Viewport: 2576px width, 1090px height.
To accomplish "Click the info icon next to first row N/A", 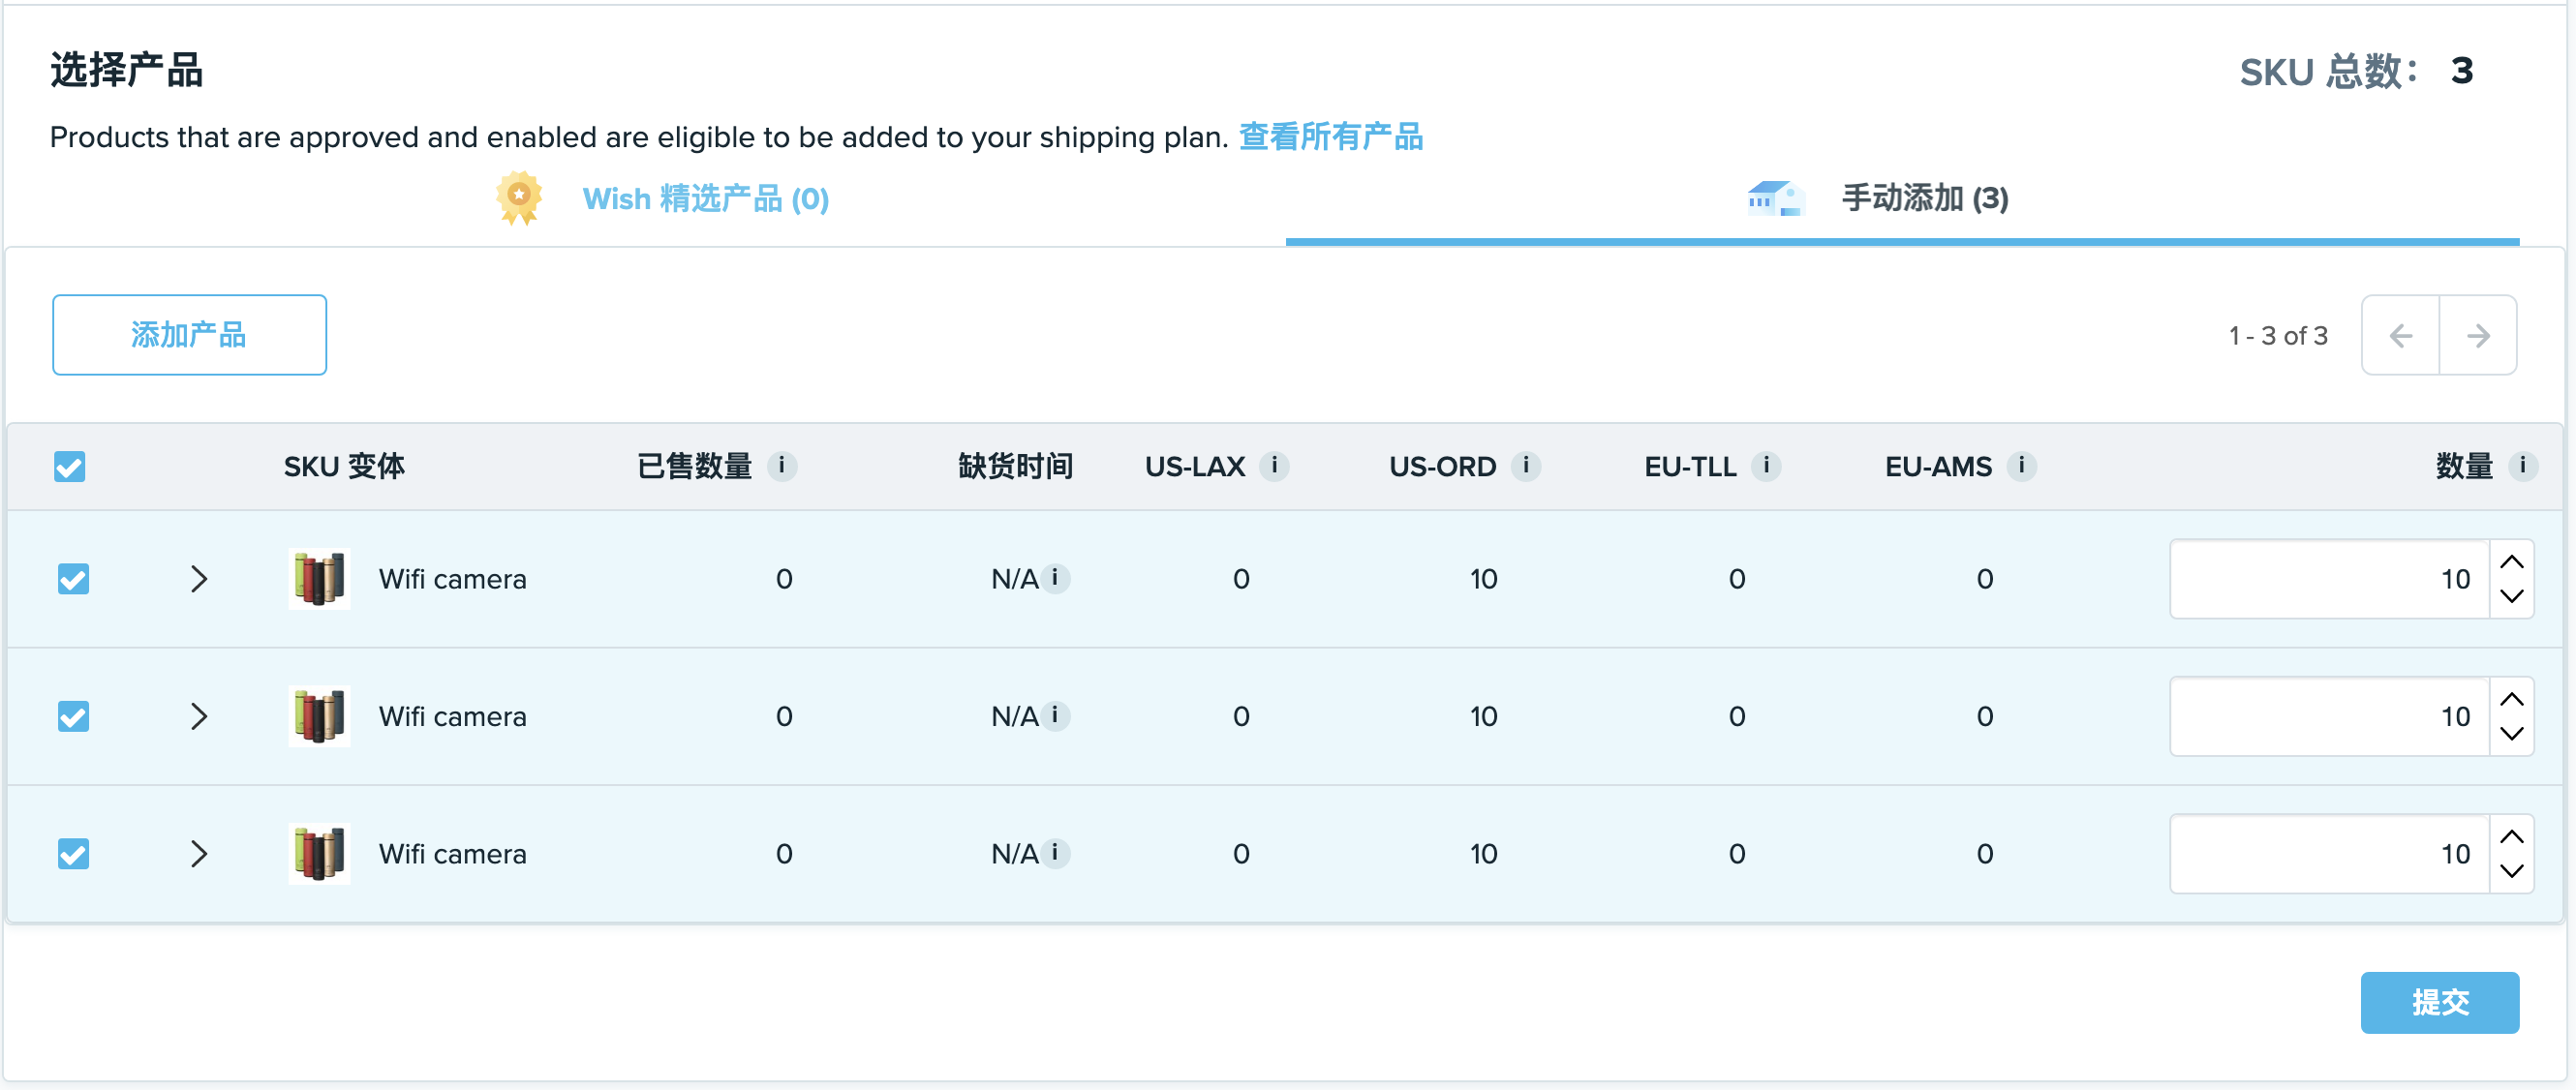I will click(1058, 578).
